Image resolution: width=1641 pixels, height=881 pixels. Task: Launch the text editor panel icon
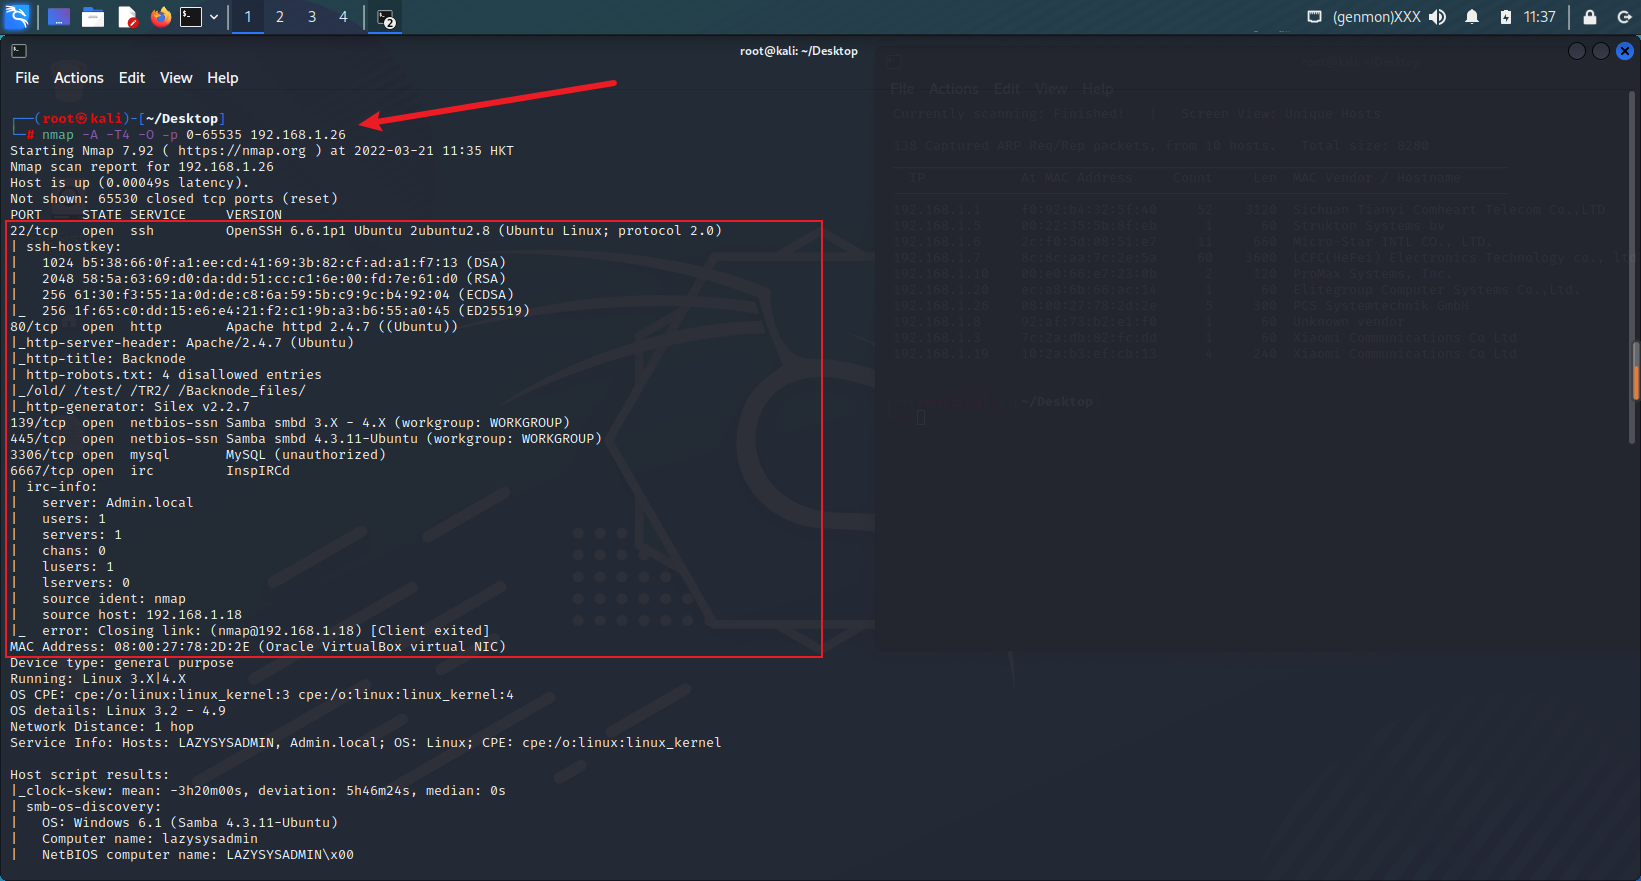point(127,17)
